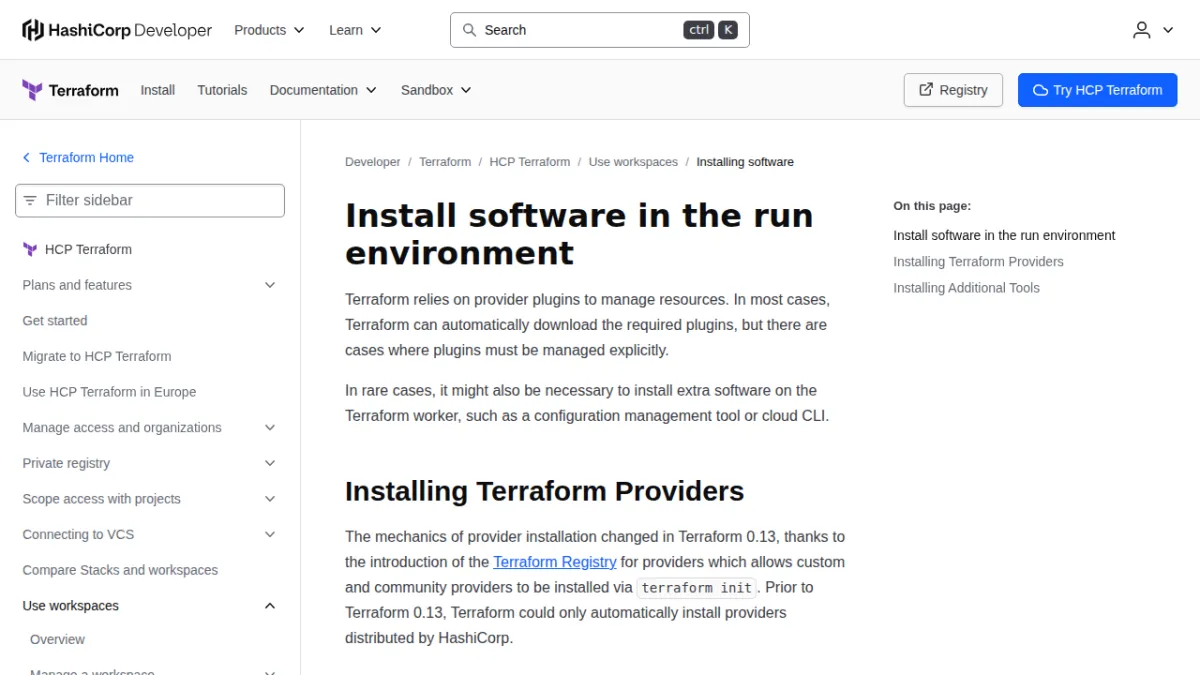
Task: Click 'Install software in the run environment' page link
Action: [x=1004, y=236]
